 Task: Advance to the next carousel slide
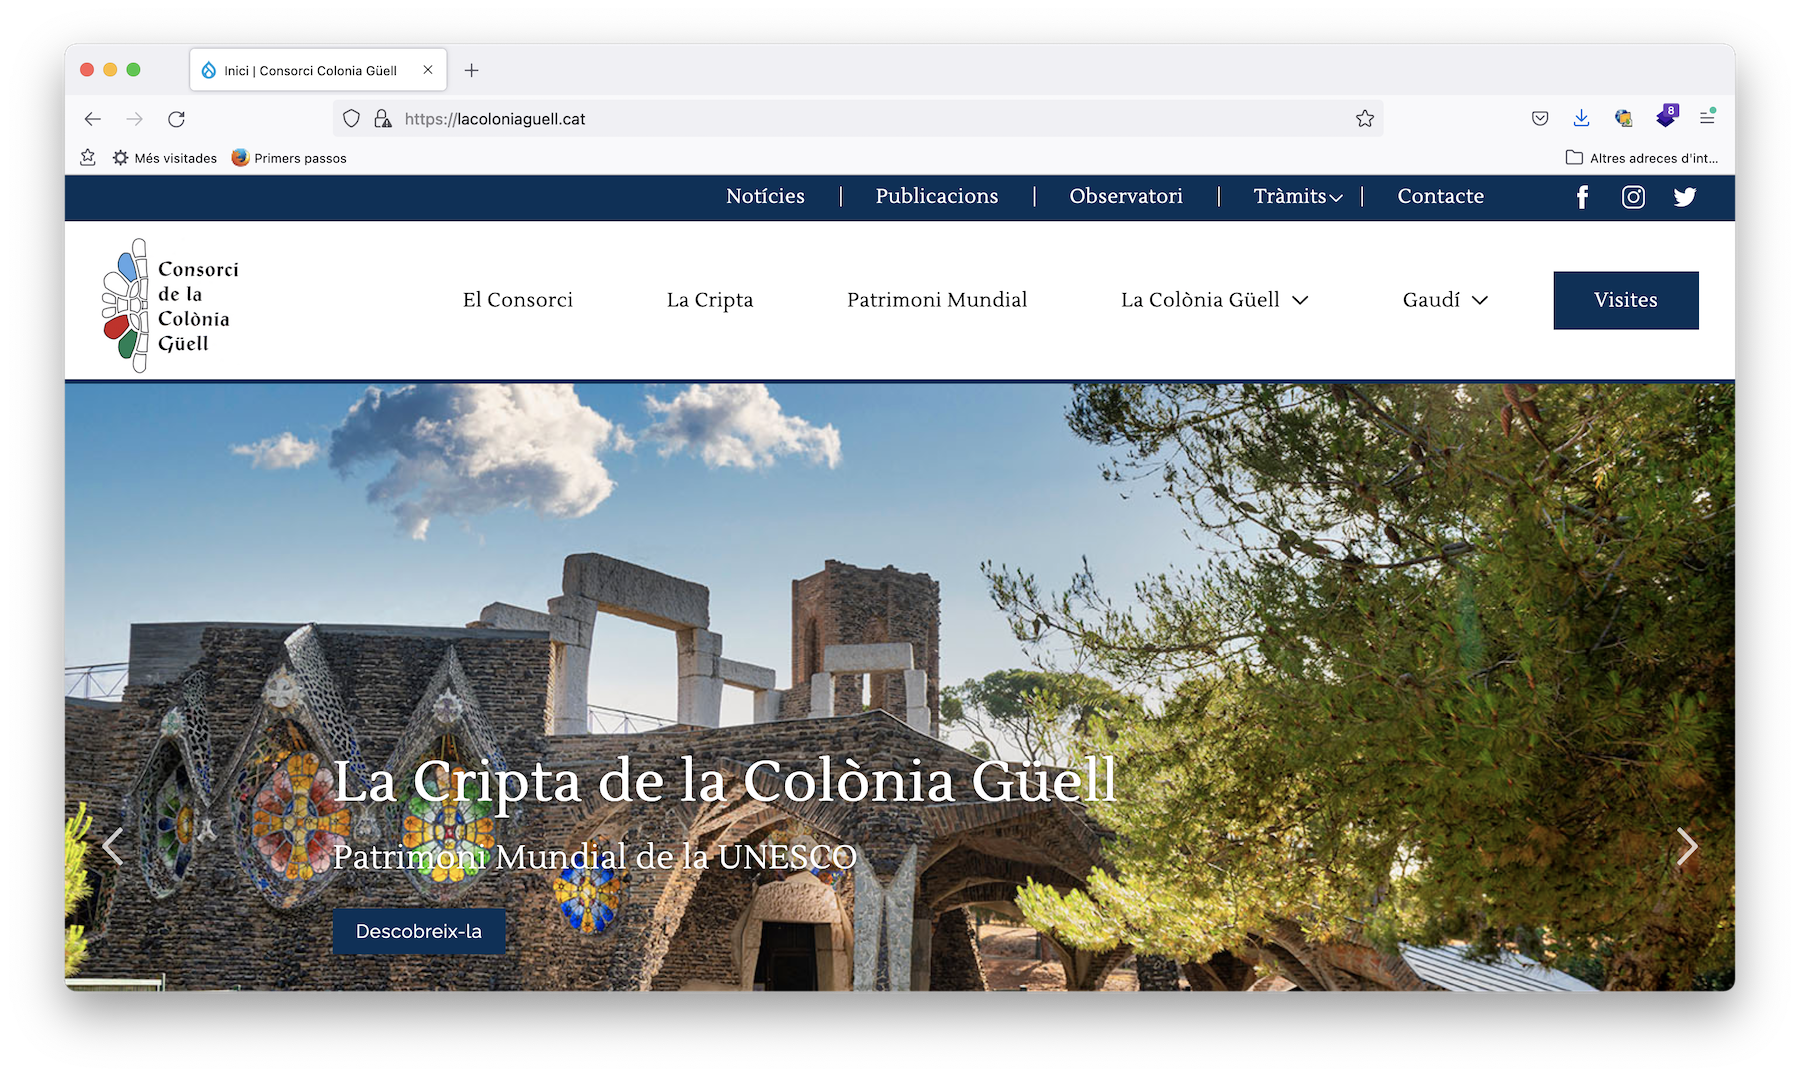point(1687,846)
